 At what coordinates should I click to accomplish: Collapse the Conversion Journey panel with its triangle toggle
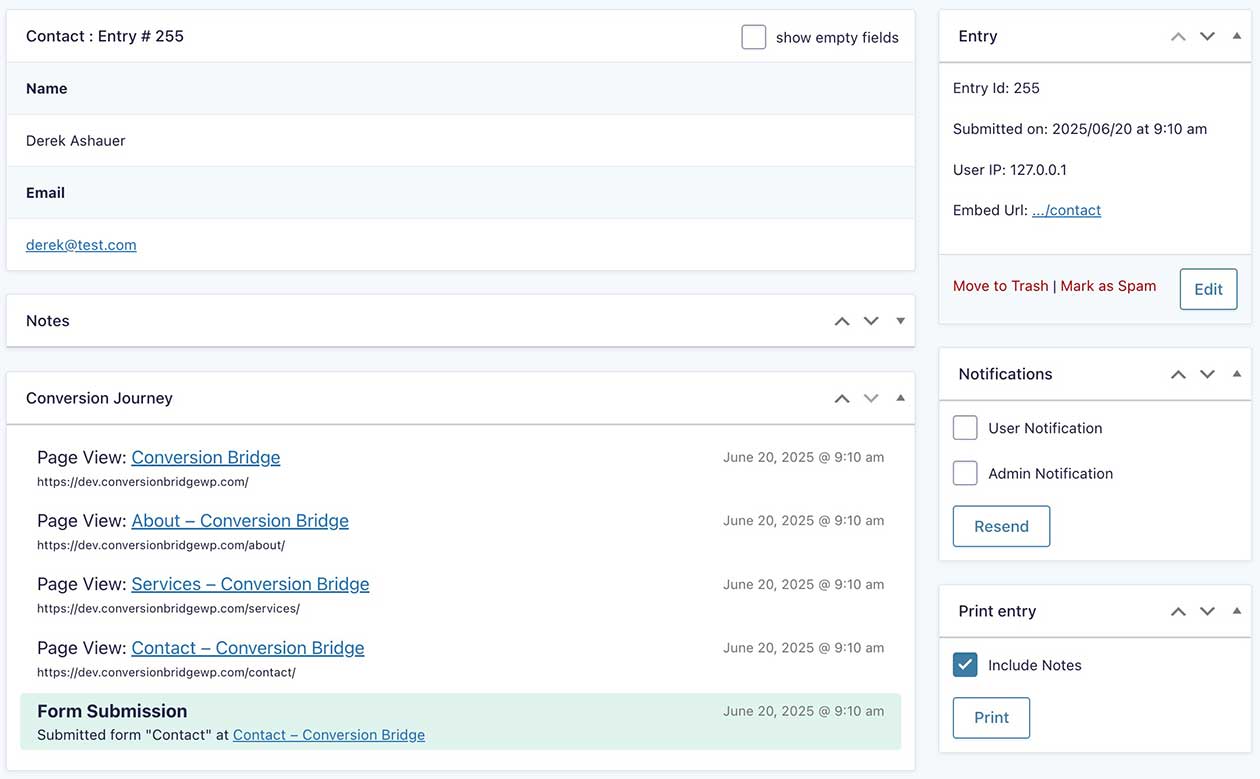(x=900, y=397)
